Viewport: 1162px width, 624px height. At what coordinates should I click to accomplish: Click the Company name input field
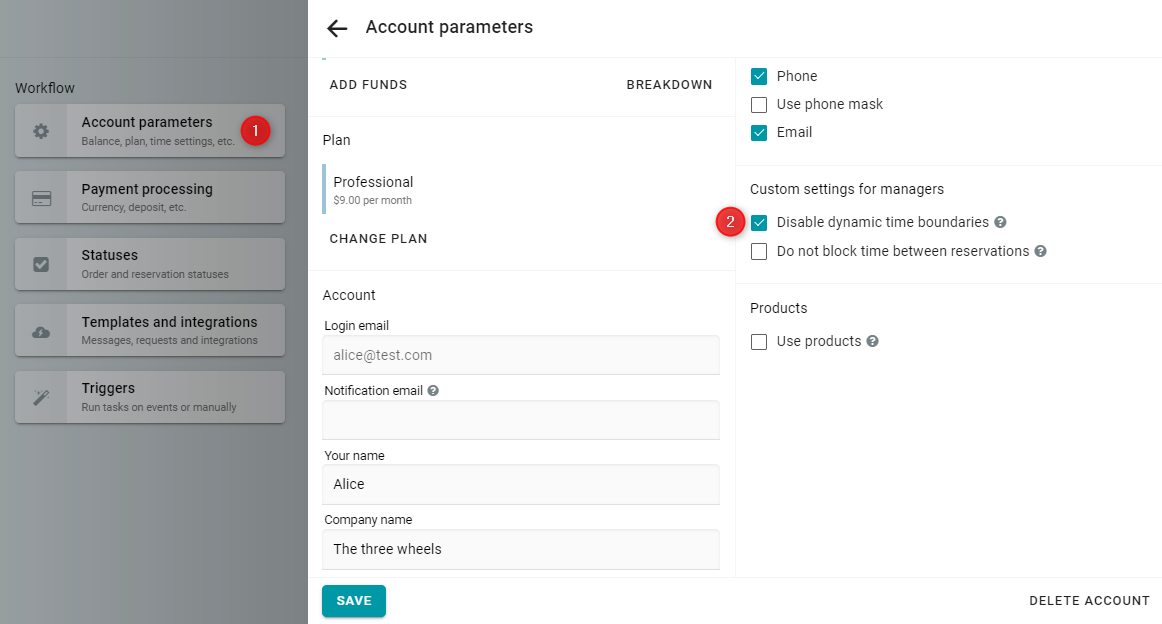click(x=521, y=549)
